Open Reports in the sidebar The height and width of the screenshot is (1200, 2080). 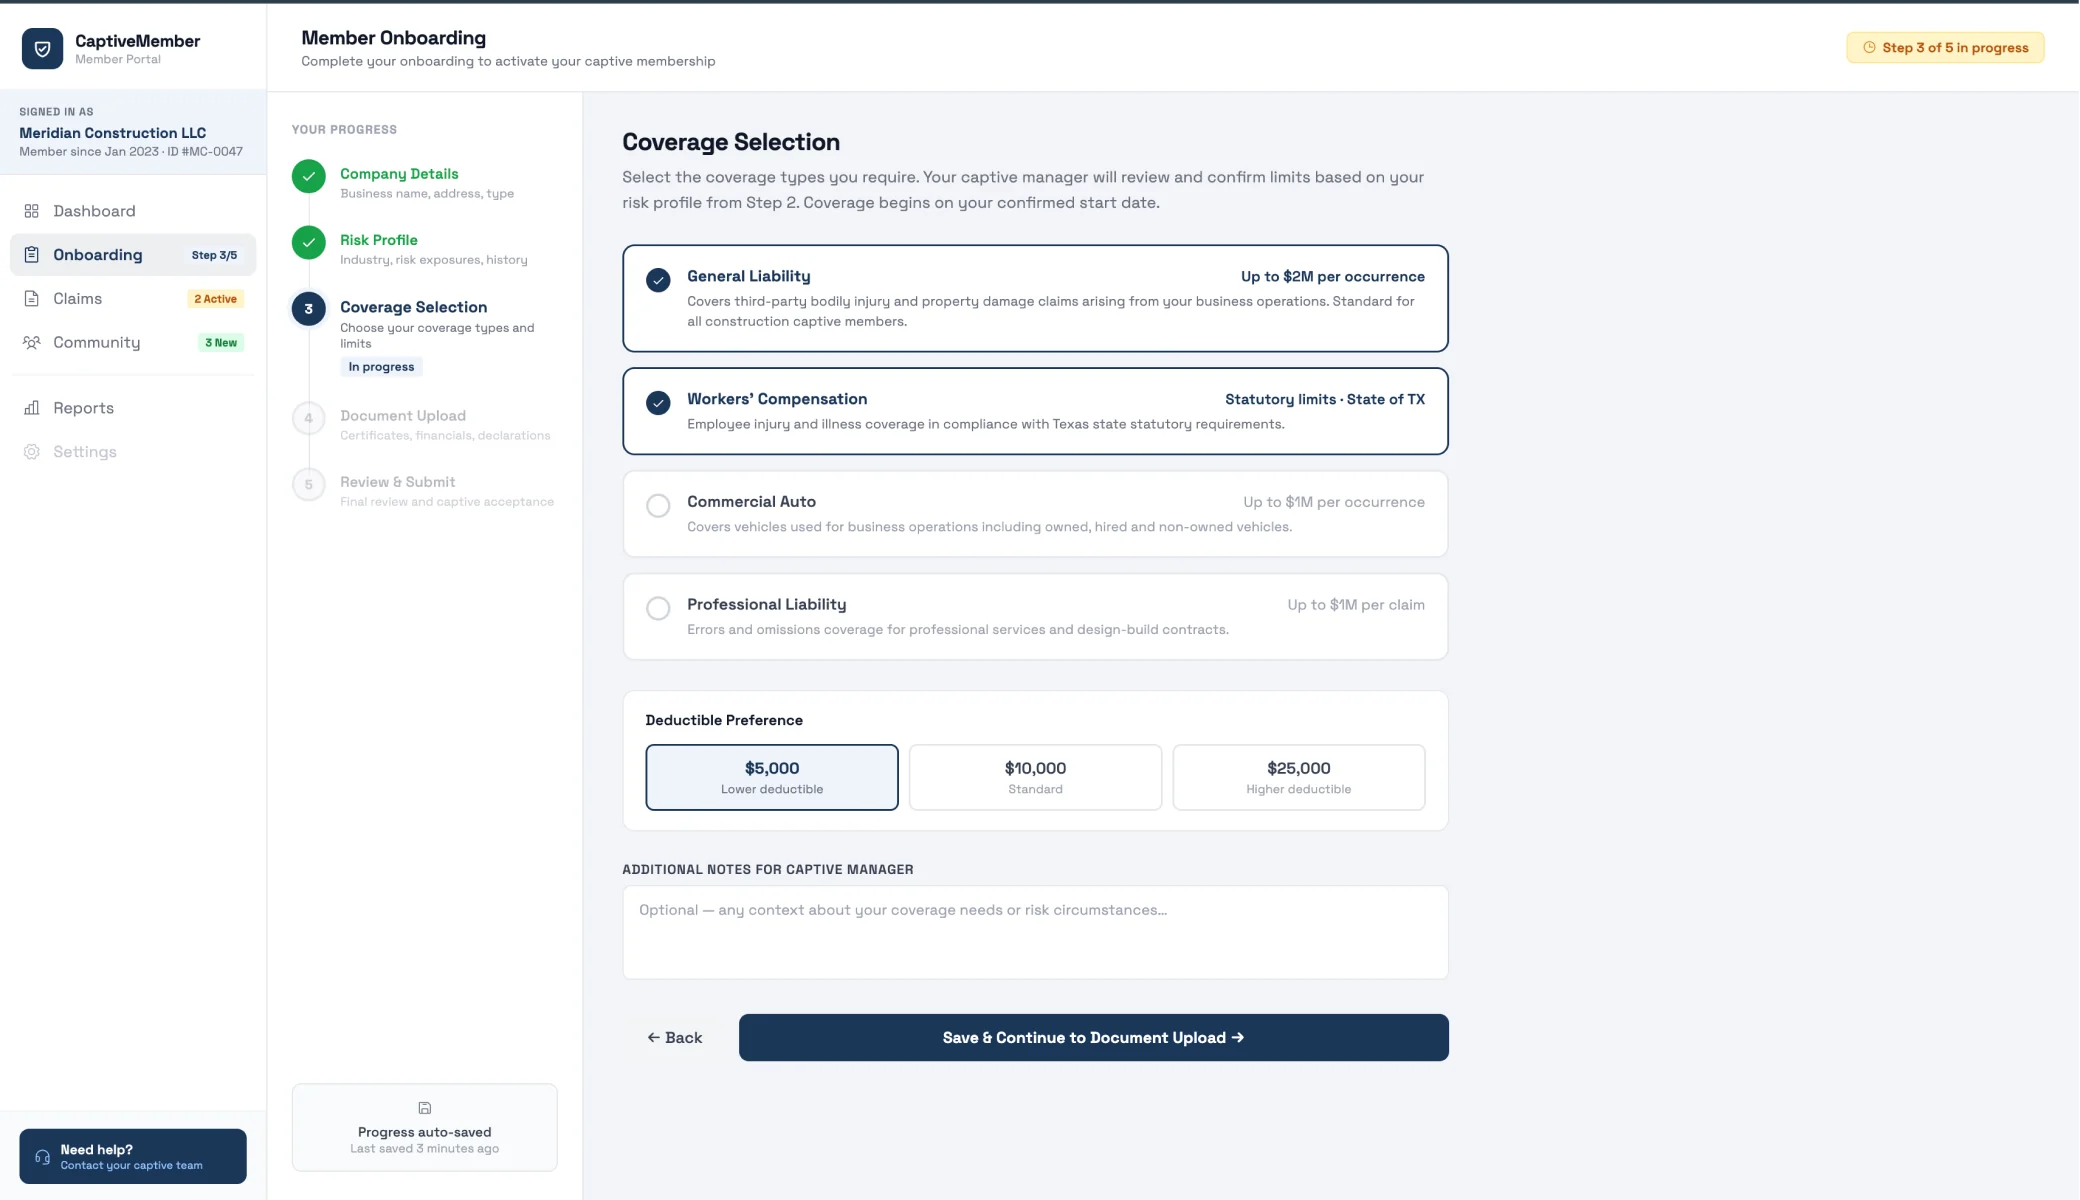133,408
